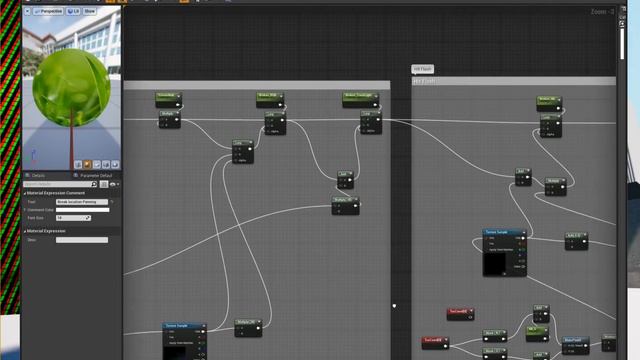Use selected mesh as preview icon
This screenshot has height=360, width=640.
click(x=116, y=164)
